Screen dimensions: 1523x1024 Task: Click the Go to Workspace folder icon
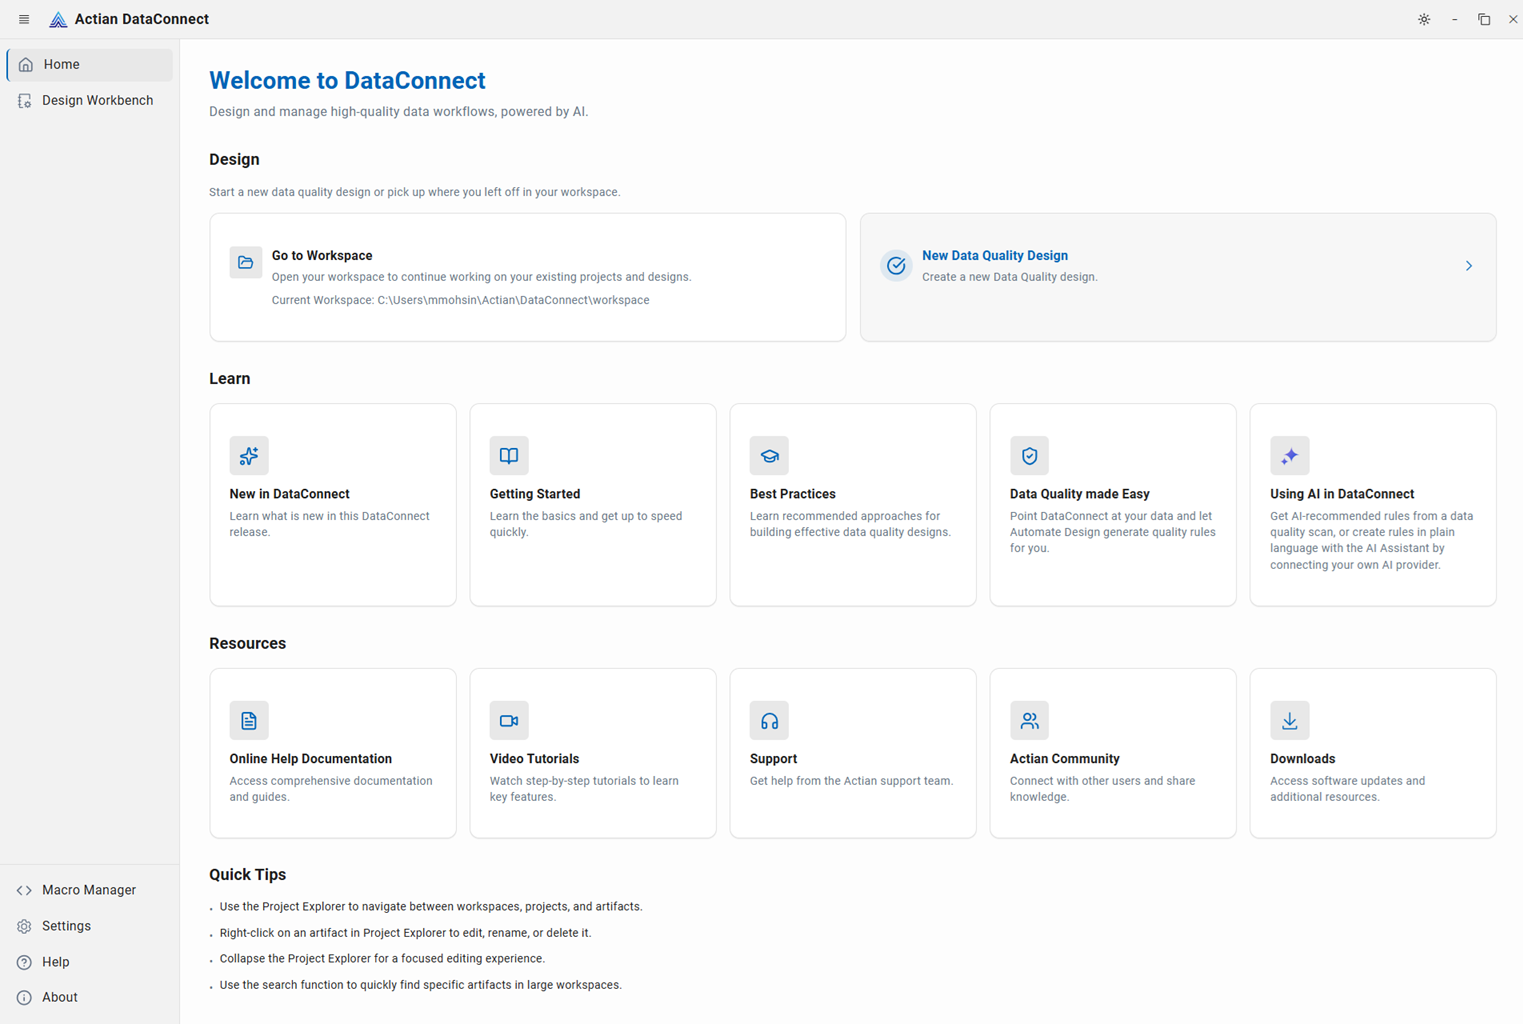coord(246,262)
